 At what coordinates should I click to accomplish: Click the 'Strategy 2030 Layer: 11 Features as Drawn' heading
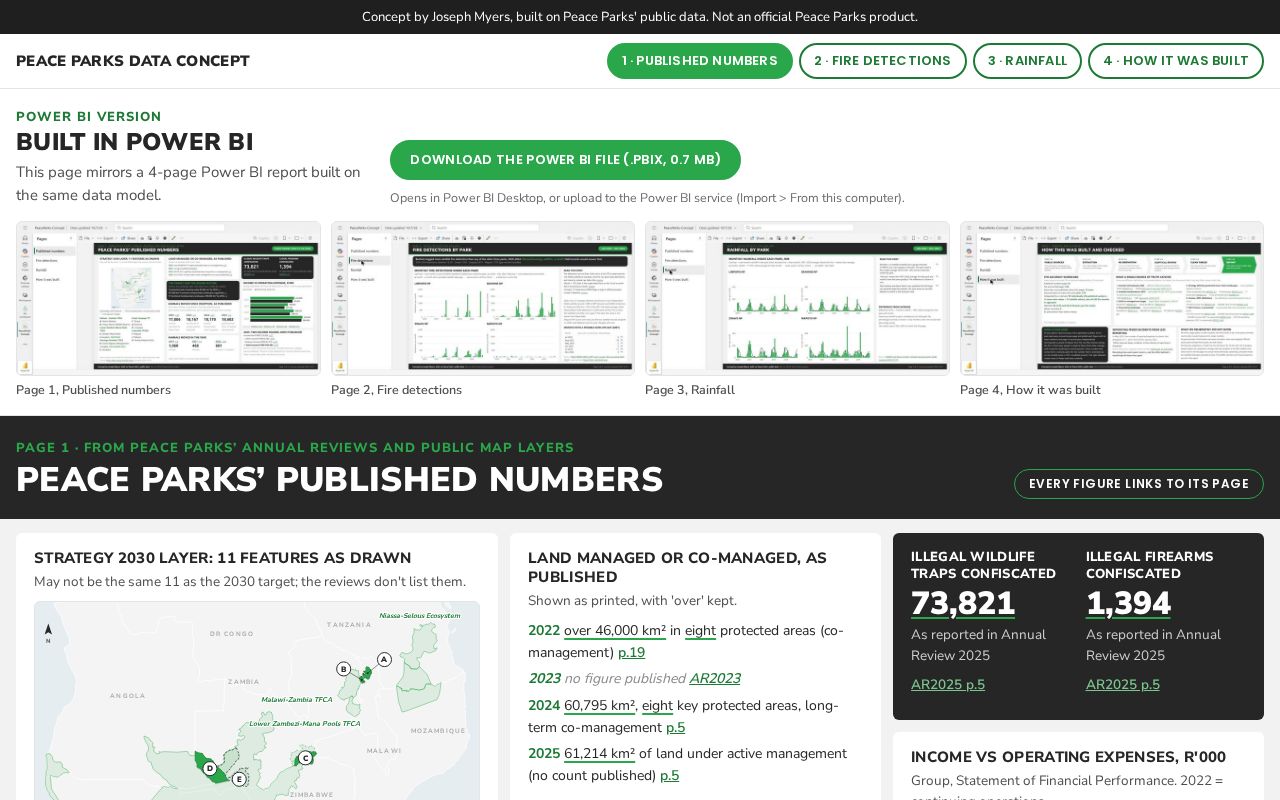click(x=223, y=558)
